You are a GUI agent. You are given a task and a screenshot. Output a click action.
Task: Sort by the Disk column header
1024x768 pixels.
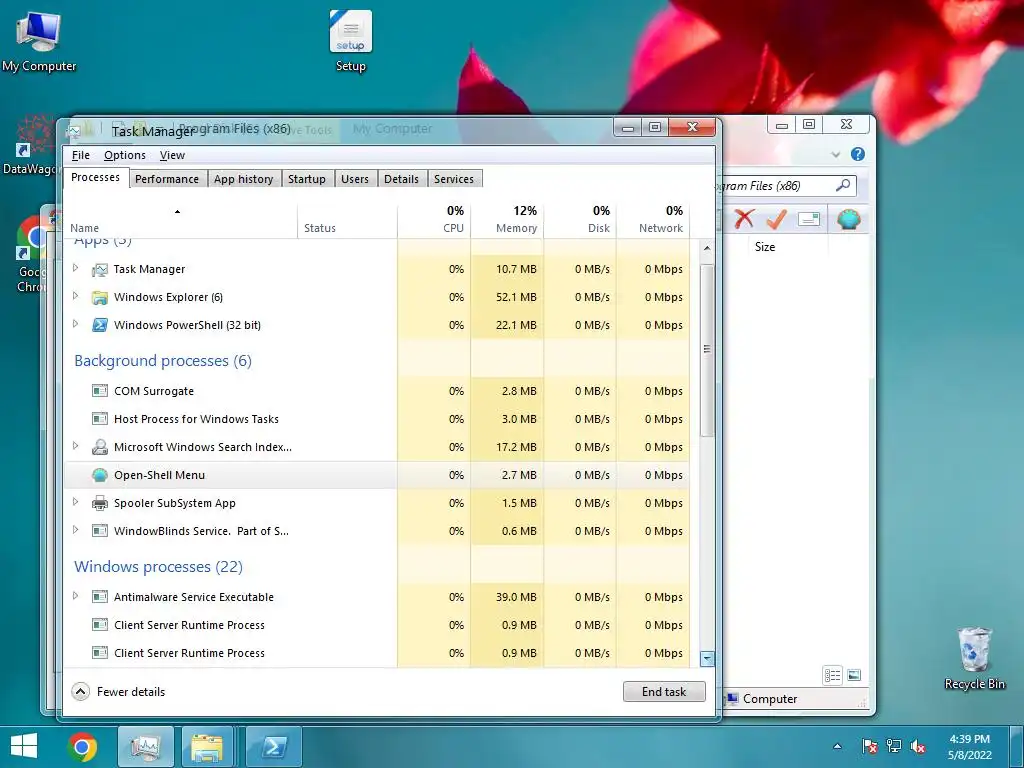[x=580, y=221]
